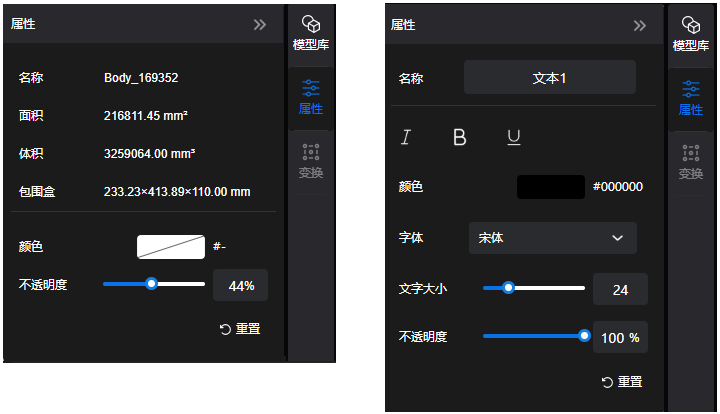This screenshot has height=414, width=720.
Task: Select 属性 tab beside the Body_169352 panel
Action: pyautogui.click(x=311, y=97)
